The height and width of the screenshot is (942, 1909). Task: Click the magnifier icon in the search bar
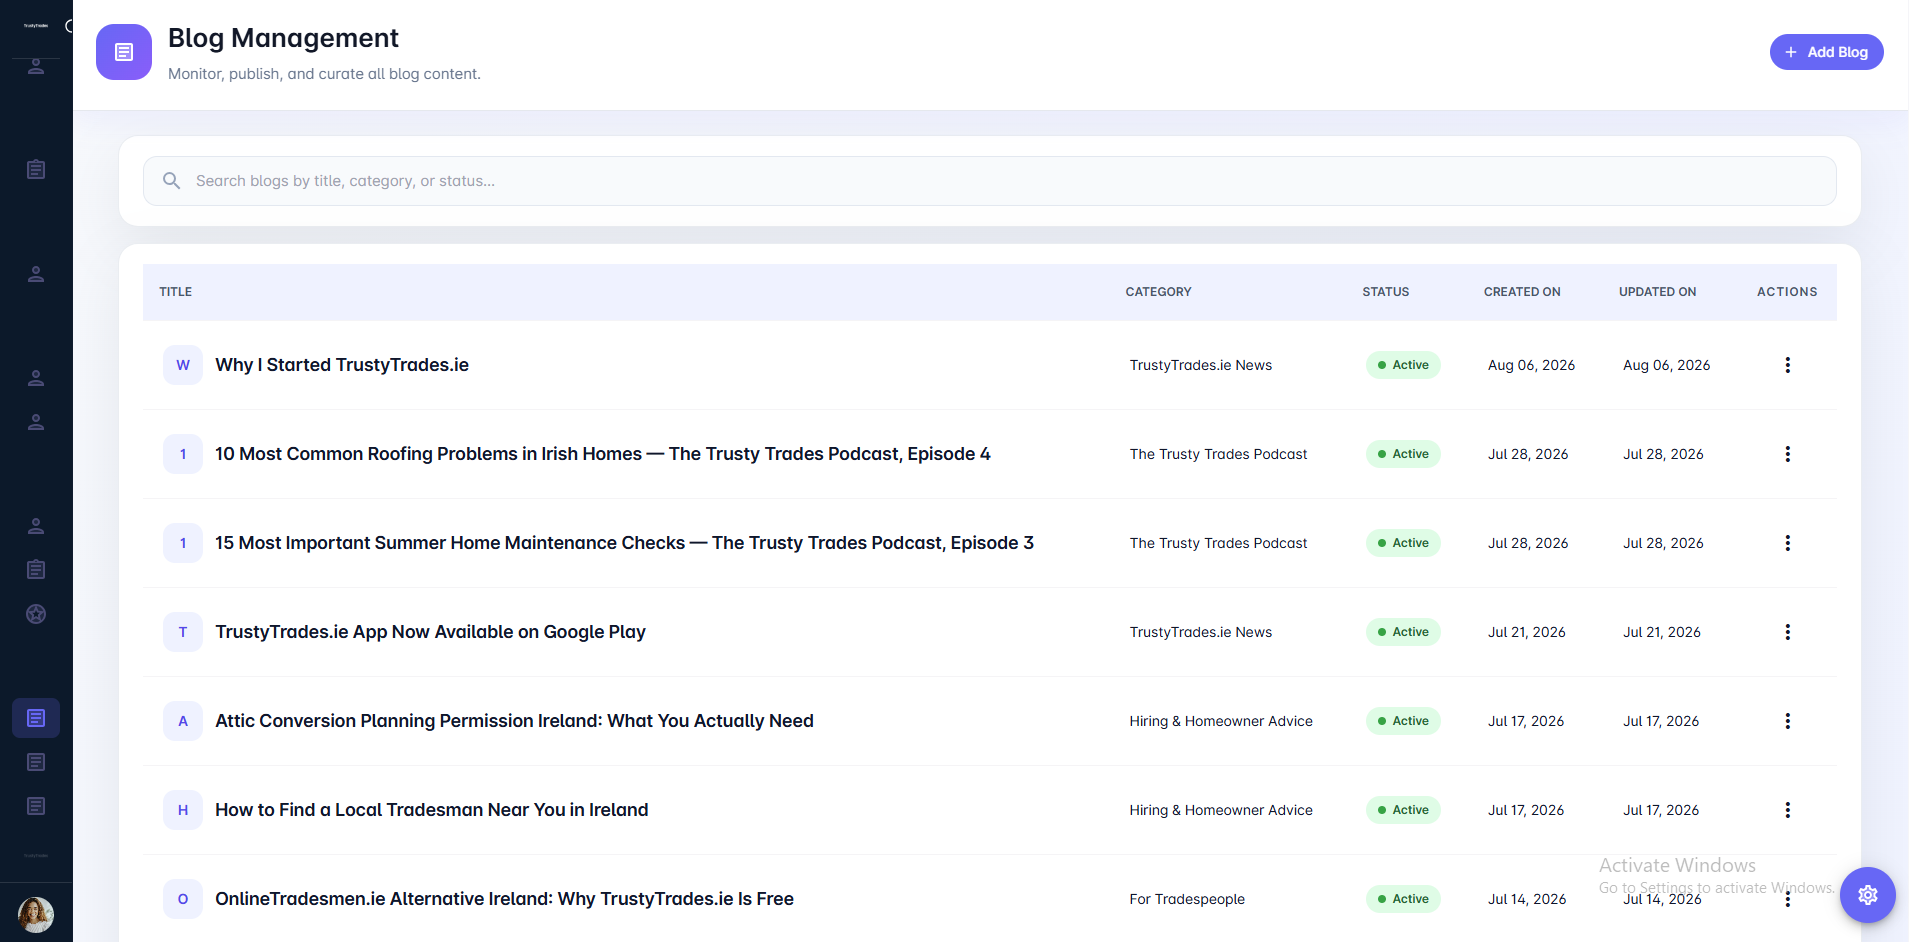click(172, 181)
